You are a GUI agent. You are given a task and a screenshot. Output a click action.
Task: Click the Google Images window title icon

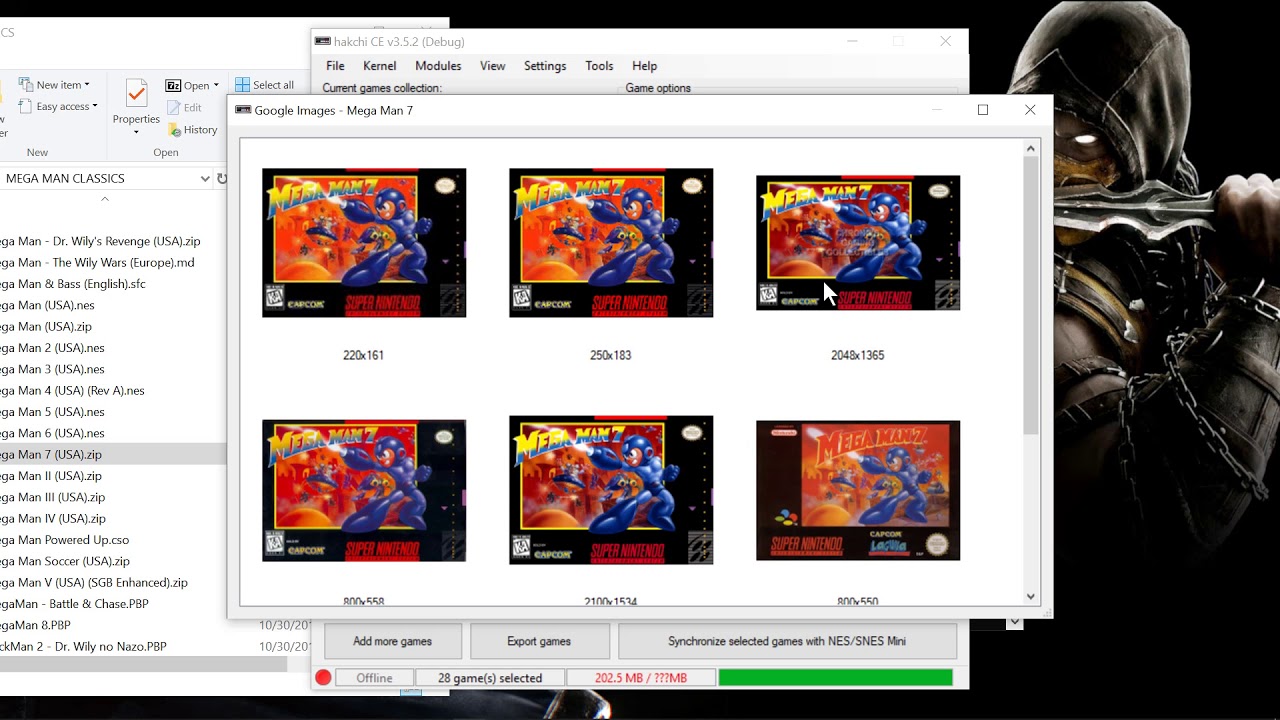(x=243, y=110)
